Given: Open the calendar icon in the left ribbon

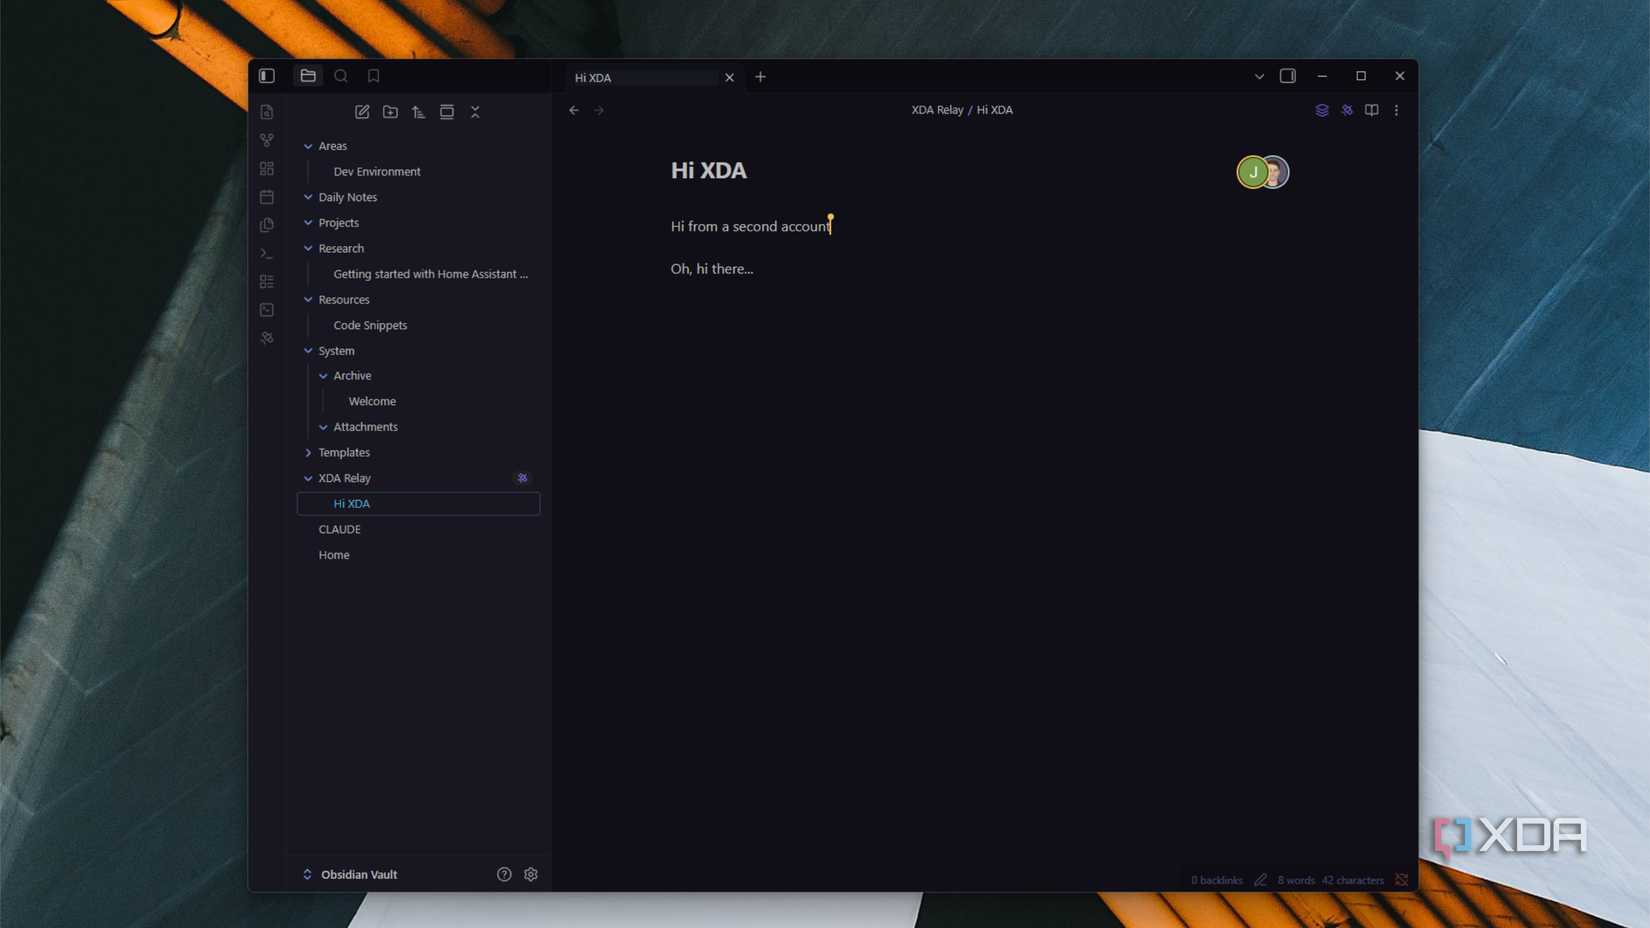Looking at the screenshot, I should pos(266,197).
